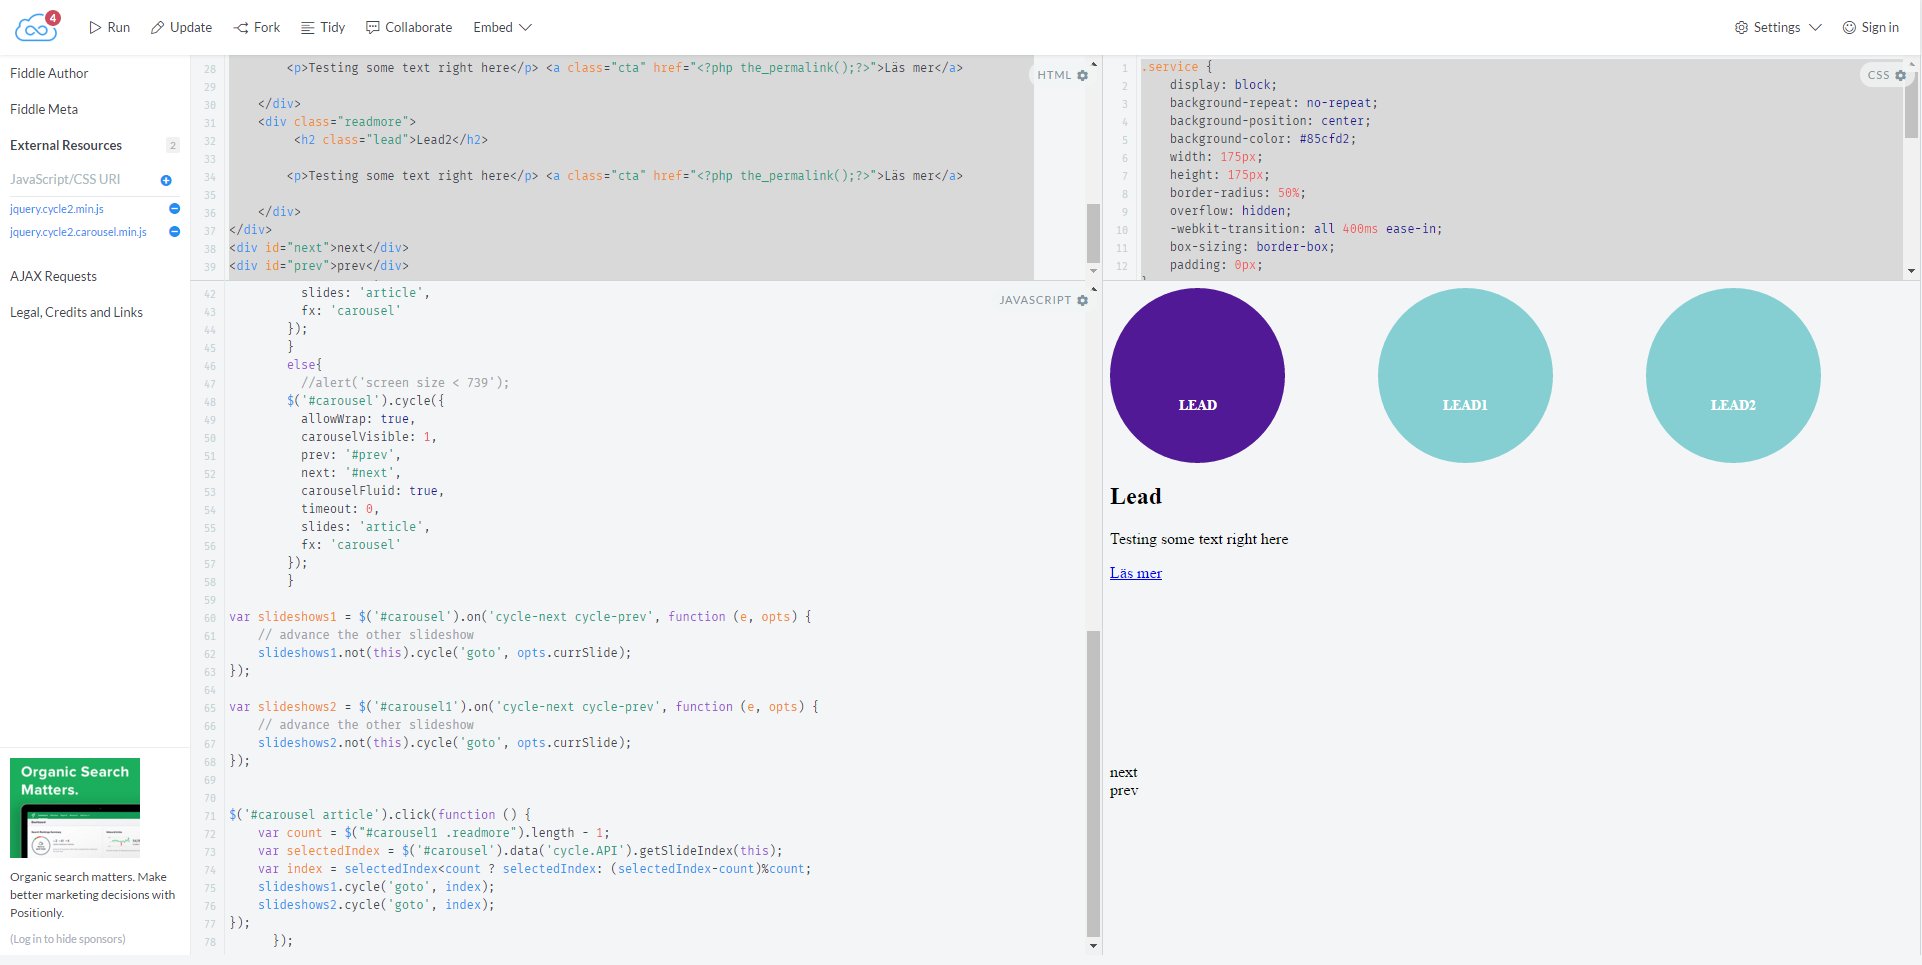The image size is (1922, 965).
Task: Click the 'var slideshows2' line in JavaScript
Action: pyautogui.click(x=524, y=707)
